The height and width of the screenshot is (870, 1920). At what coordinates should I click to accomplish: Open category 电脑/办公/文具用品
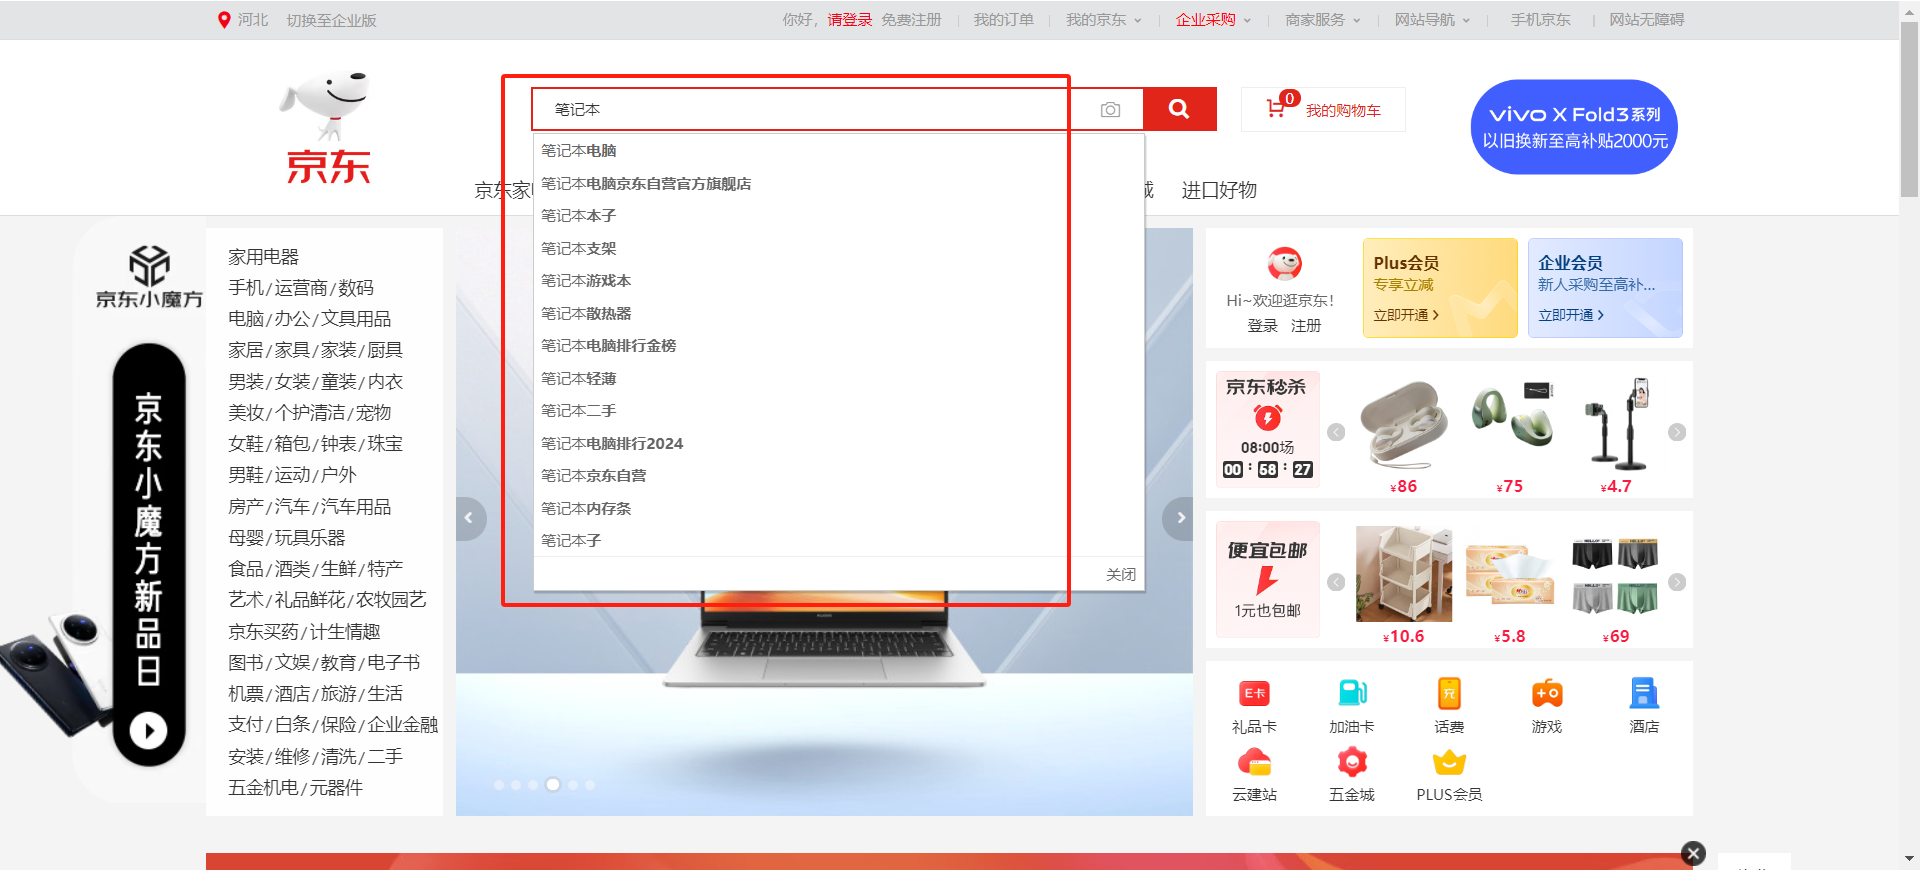click(x=309, y=319)
